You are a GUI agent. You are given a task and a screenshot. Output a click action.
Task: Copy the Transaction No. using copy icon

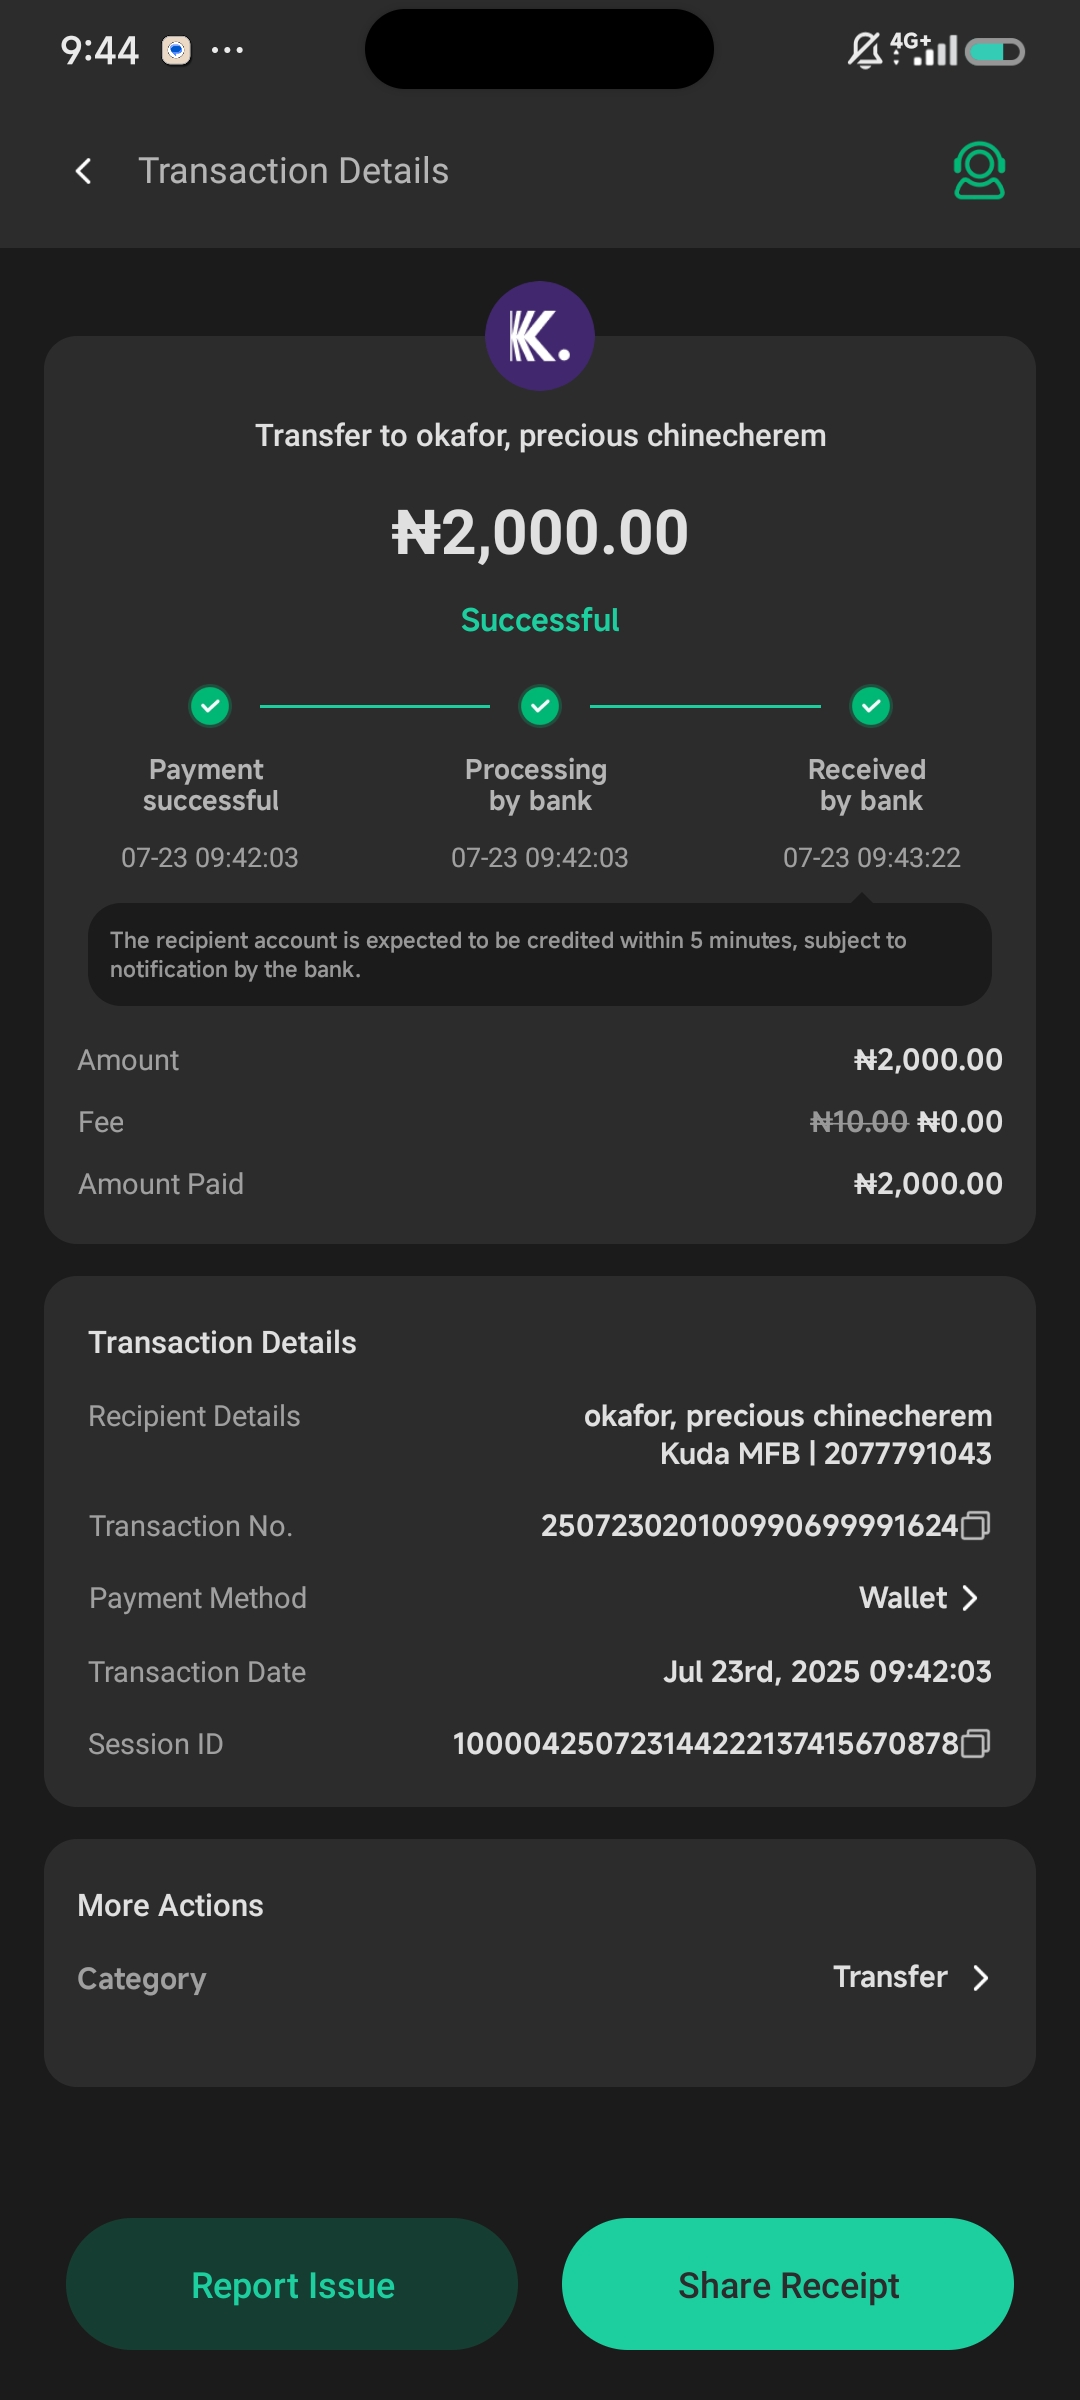click(x=975, y=1525)
